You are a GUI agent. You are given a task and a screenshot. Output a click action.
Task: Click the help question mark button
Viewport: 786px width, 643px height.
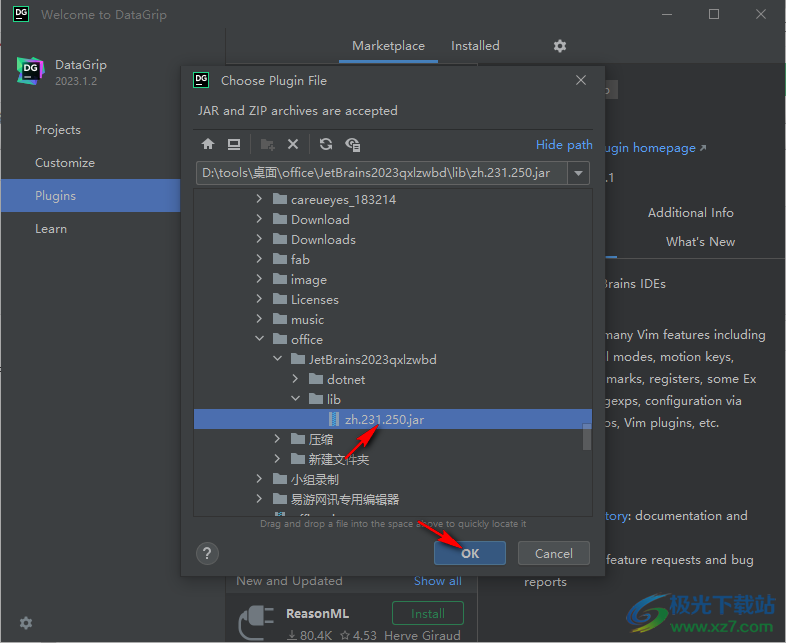[207, 554]
